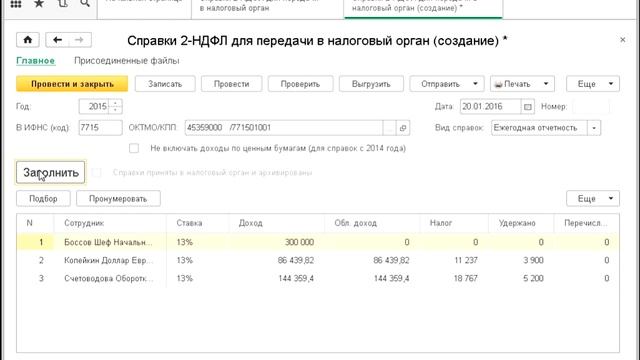
Task: Click the Подбор button
Action: click(43, 199)
